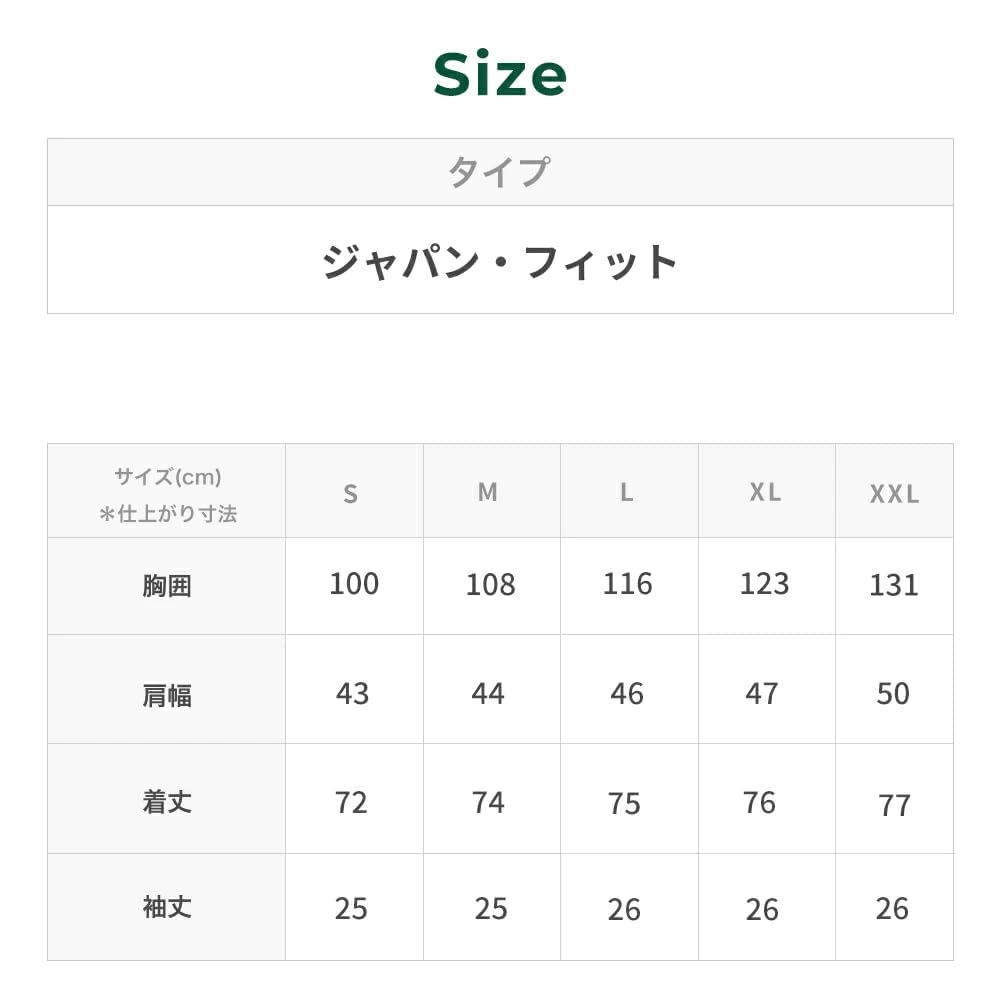Click the 肩幅 row label

167,695
